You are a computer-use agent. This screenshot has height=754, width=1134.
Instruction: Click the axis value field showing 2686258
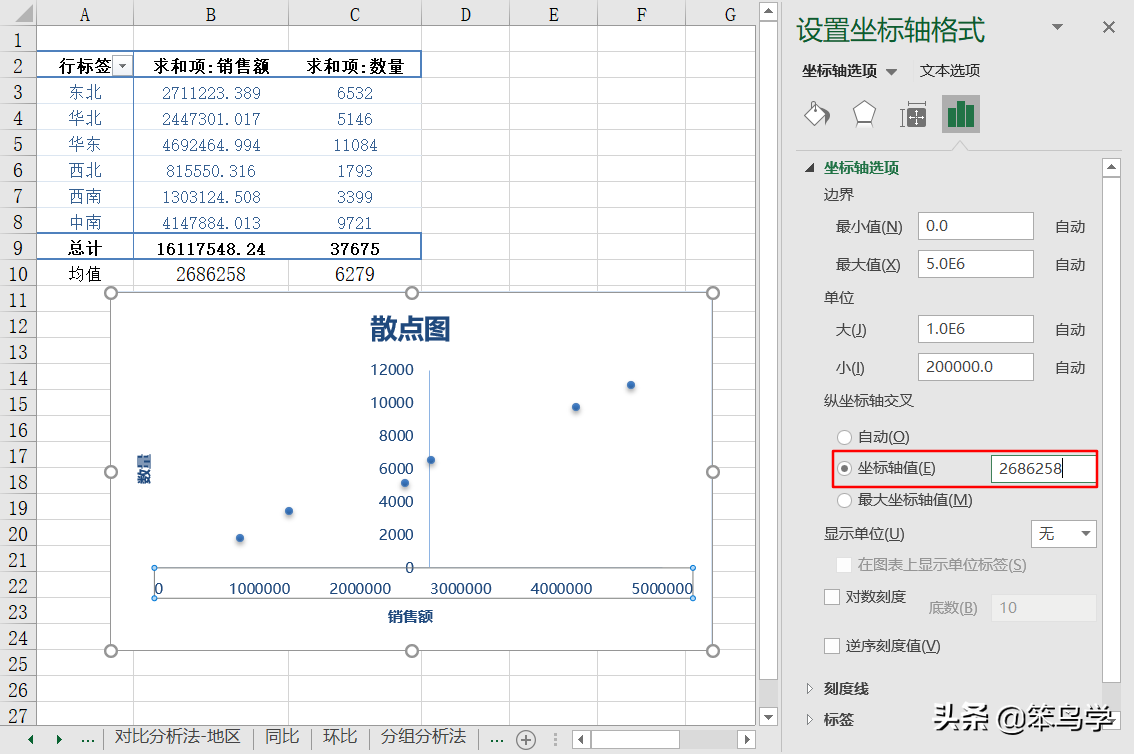(x=1044, y=468)
